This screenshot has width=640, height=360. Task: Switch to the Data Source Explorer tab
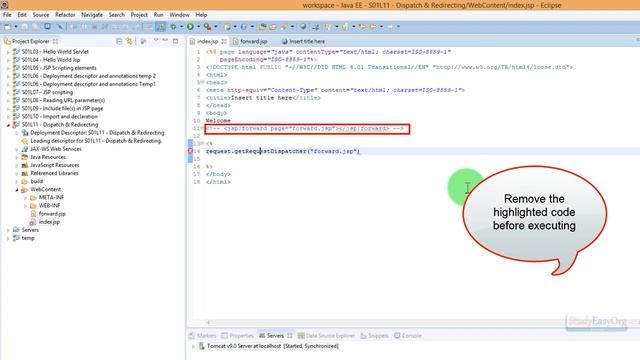tap(326, 336)
